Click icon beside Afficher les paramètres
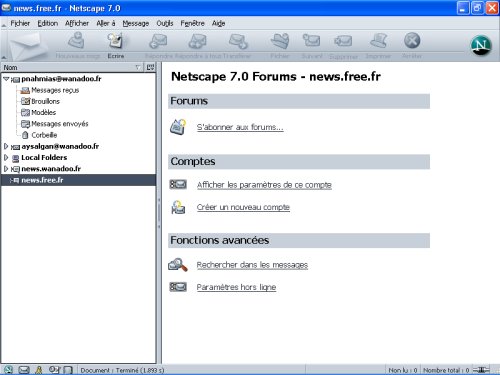 pos(178,184)
